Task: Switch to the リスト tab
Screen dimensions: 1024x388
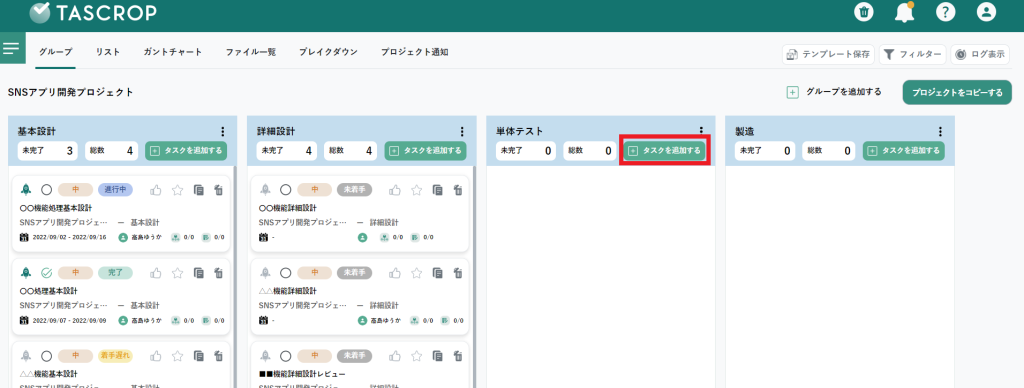Action: pos(108,52)
